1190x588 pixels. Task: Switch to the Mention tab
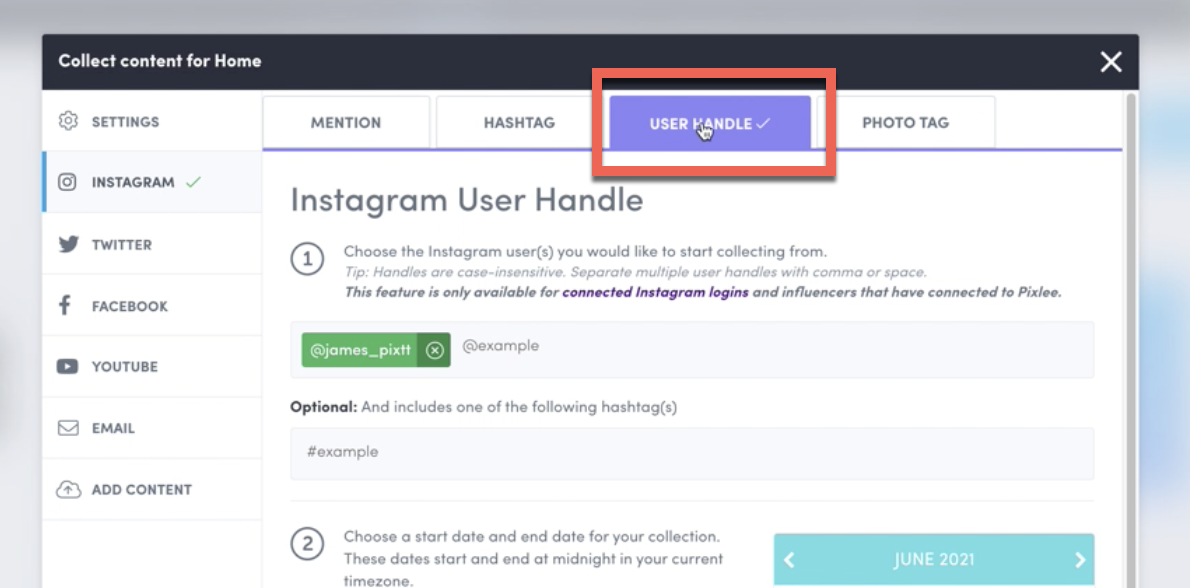[x=346, y=123]
